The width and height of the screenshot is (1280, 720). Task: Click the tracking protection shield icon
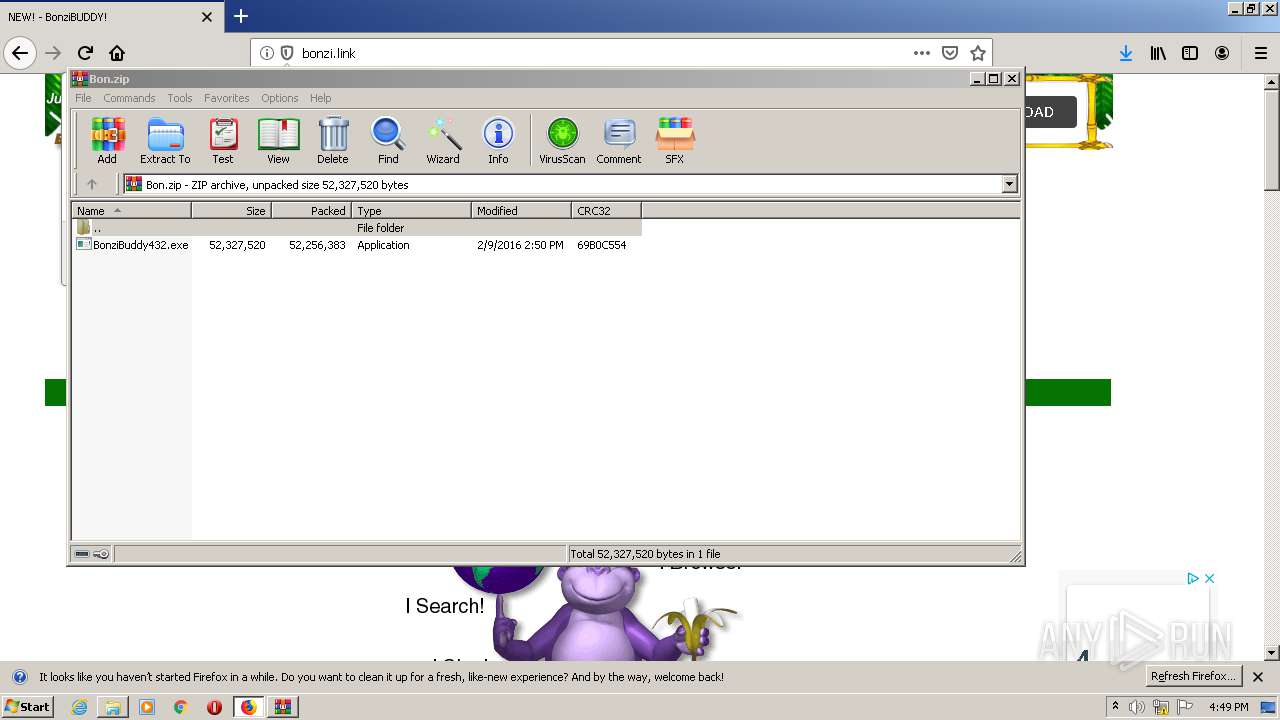pos(287,53)
